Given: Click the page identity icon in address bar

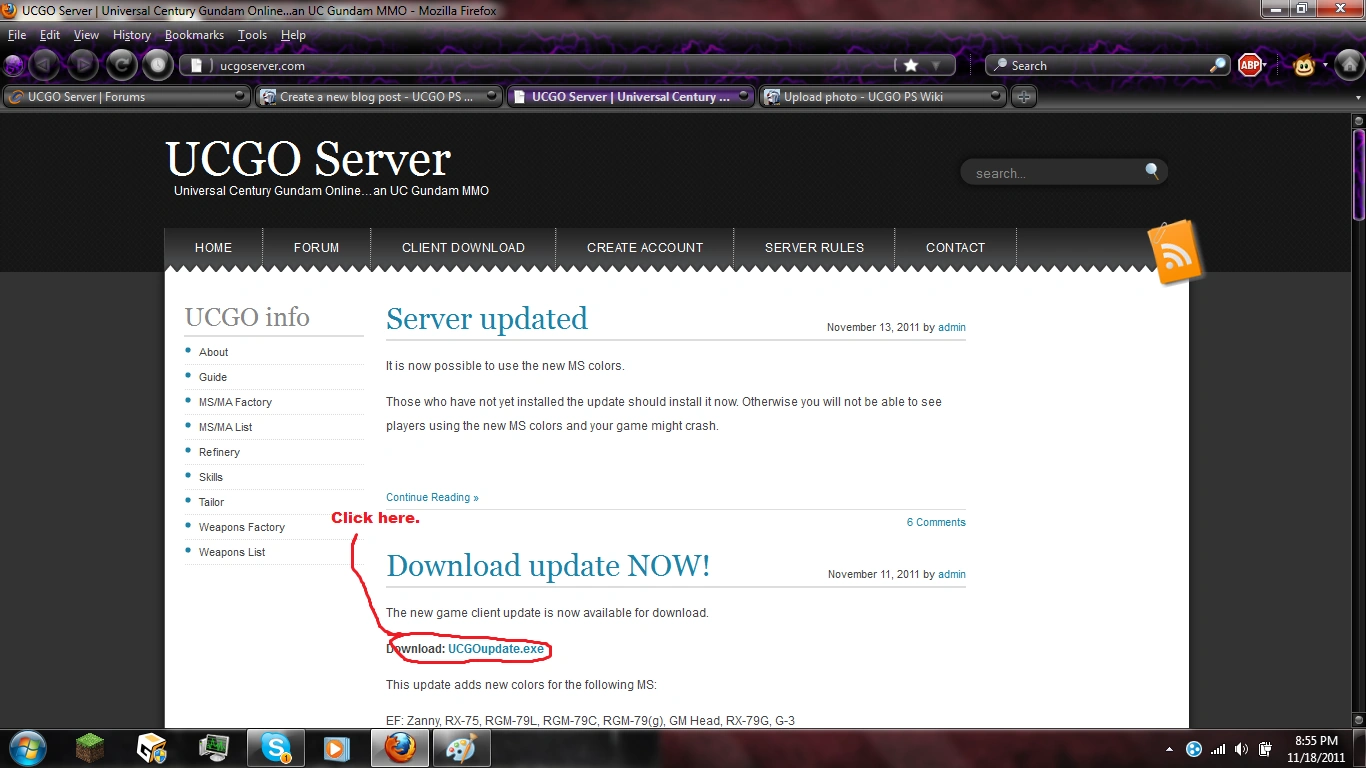Looking at the screenshot, I should point(197,66).
